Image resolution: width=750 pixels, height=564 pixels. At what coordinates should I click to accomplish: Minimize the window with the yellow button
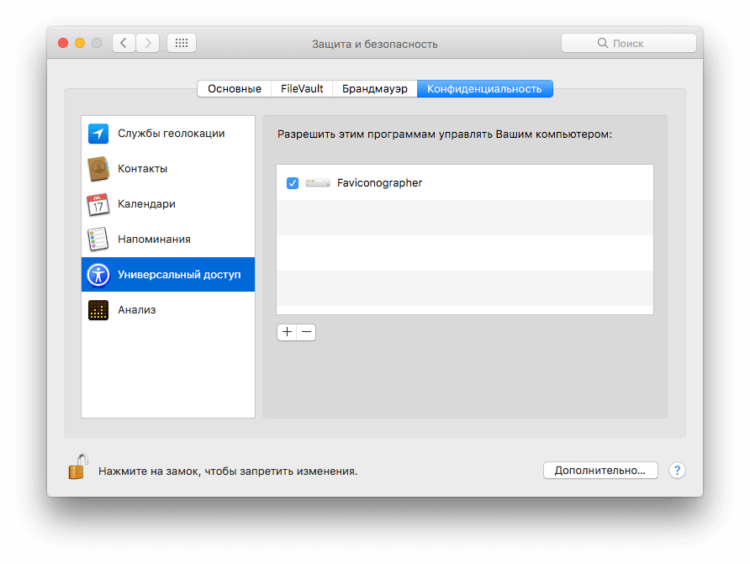[80, 43]
